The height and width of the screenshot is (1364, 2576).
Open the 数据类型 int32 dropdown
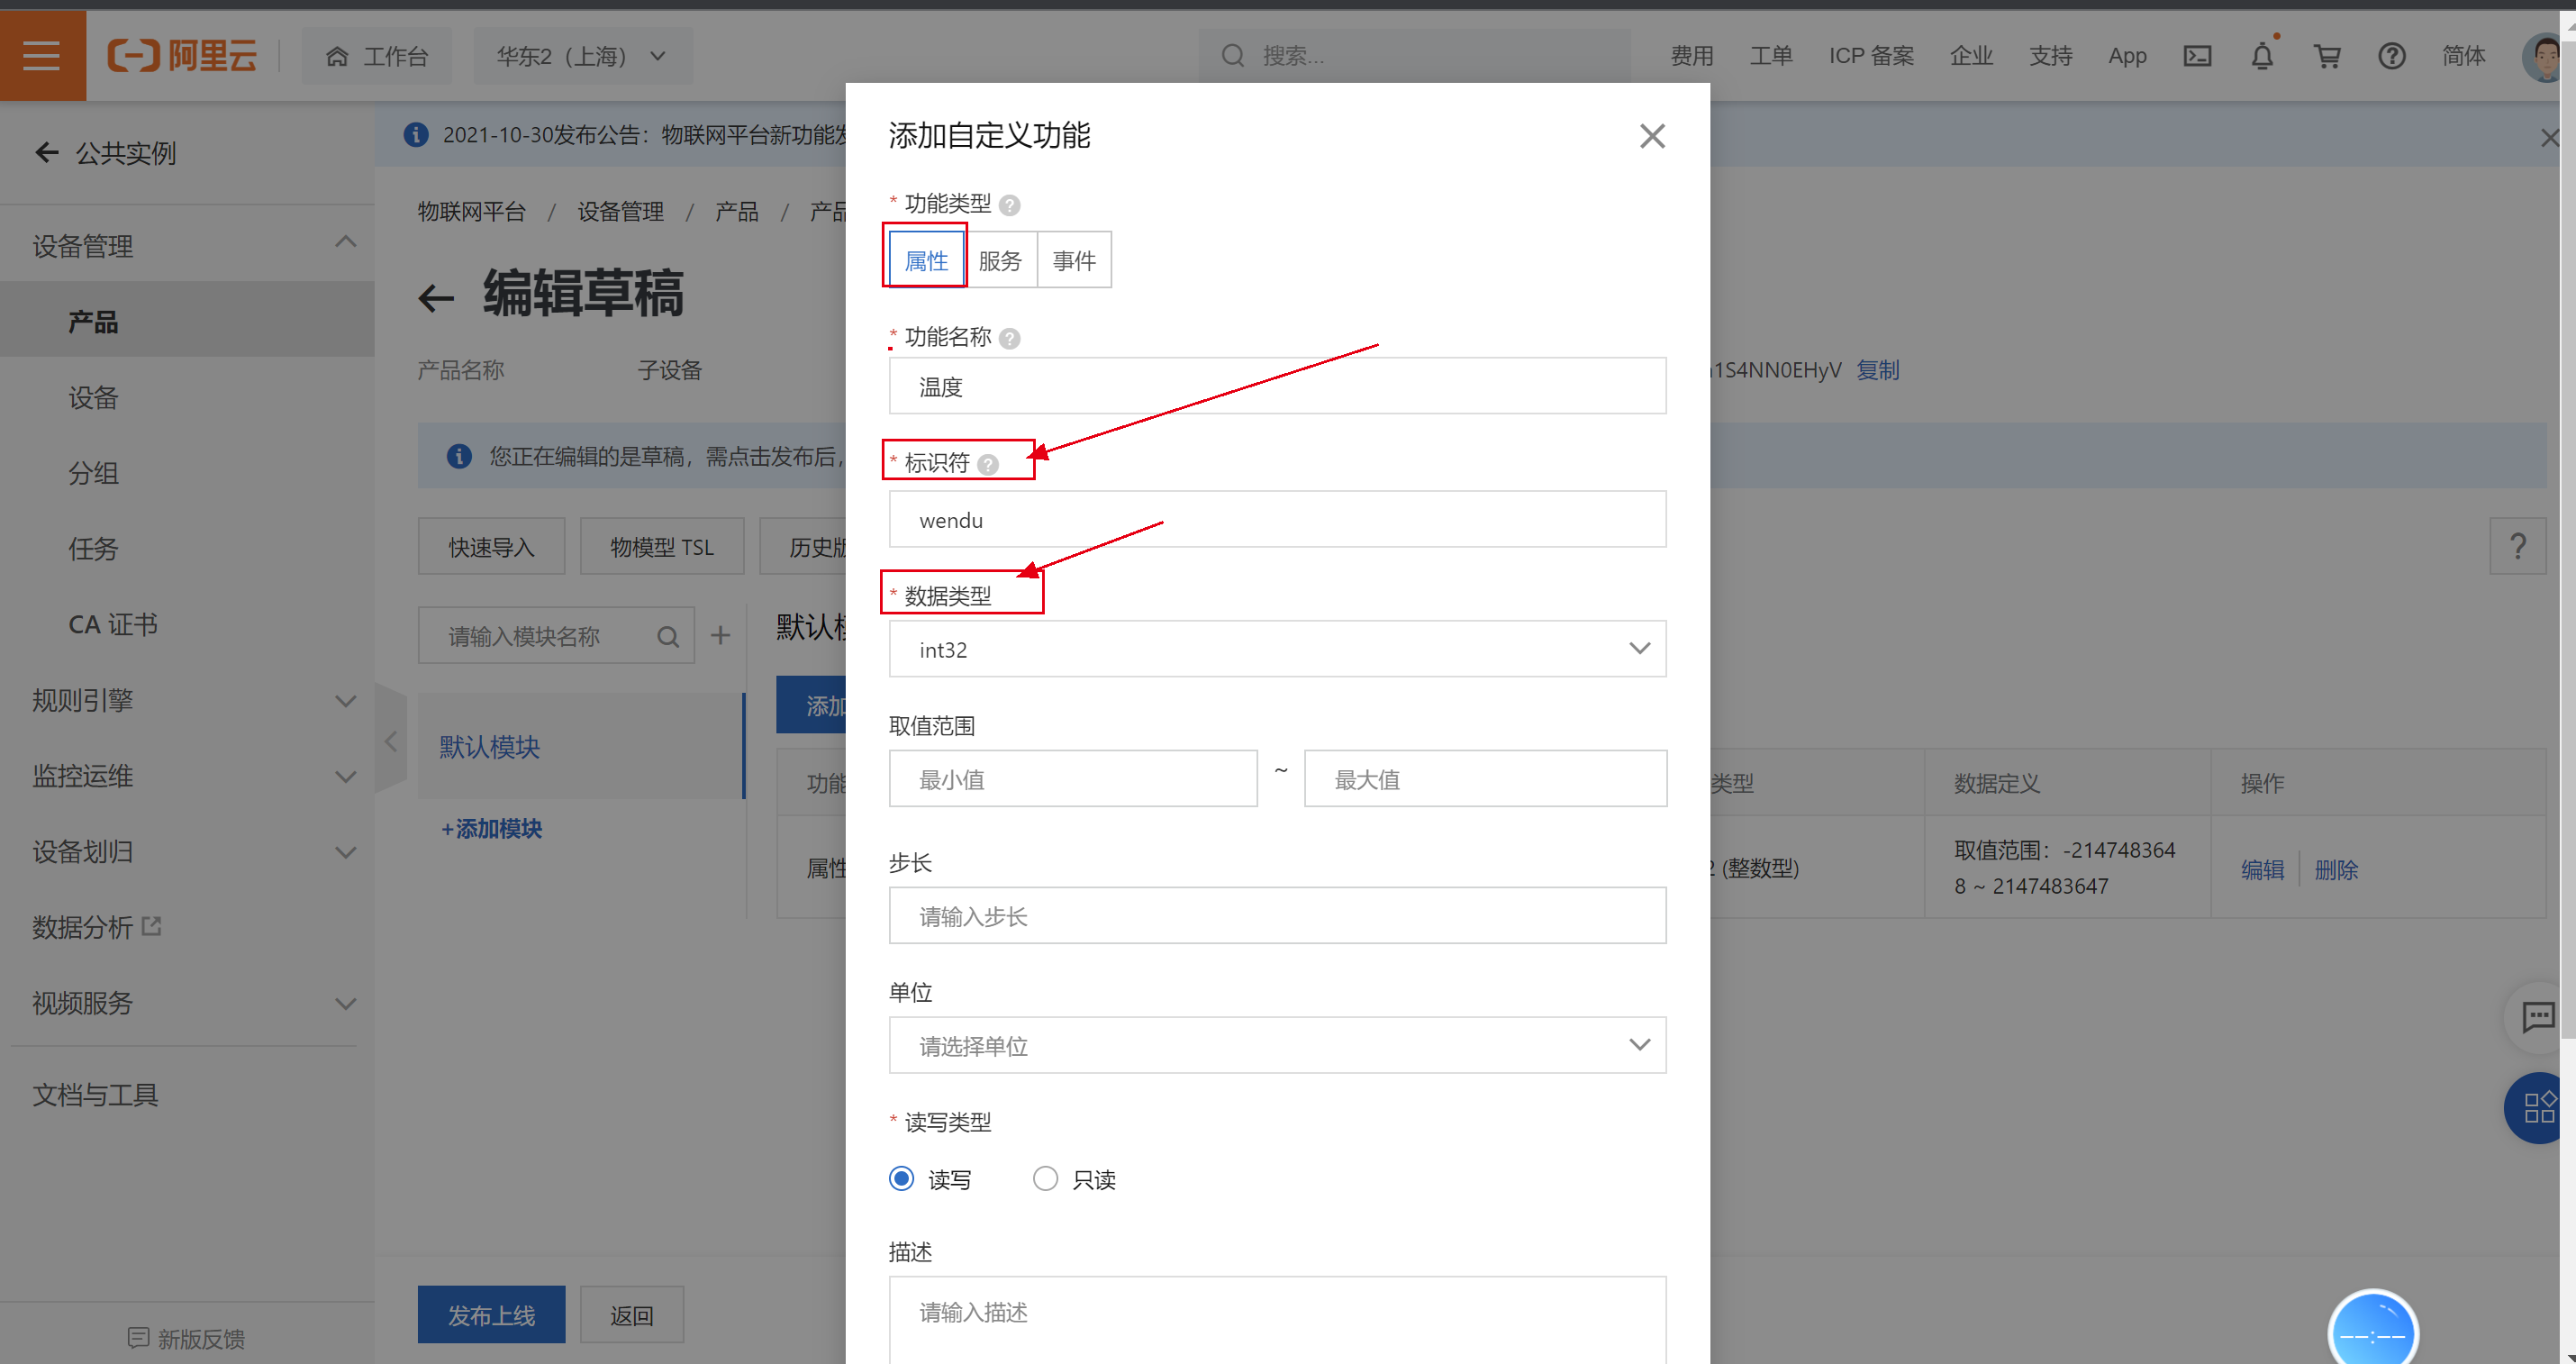[1277, 649]
